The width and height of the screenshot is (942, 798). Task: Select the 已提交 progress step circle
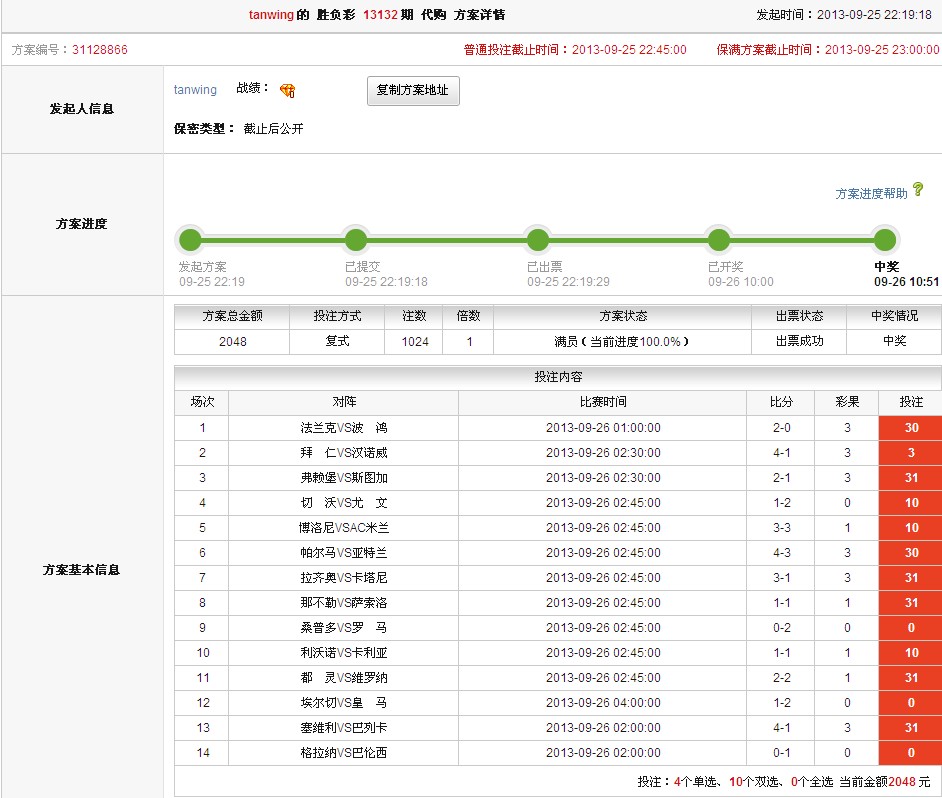click(x=355, y=240)
